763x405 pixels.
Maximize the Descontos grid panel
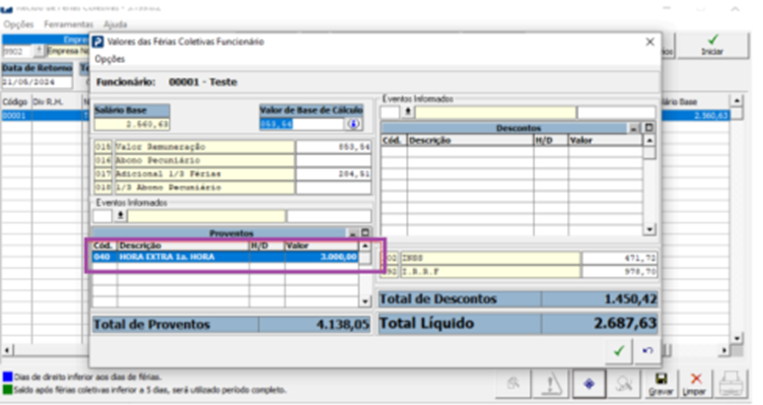(x=649, y=128)
